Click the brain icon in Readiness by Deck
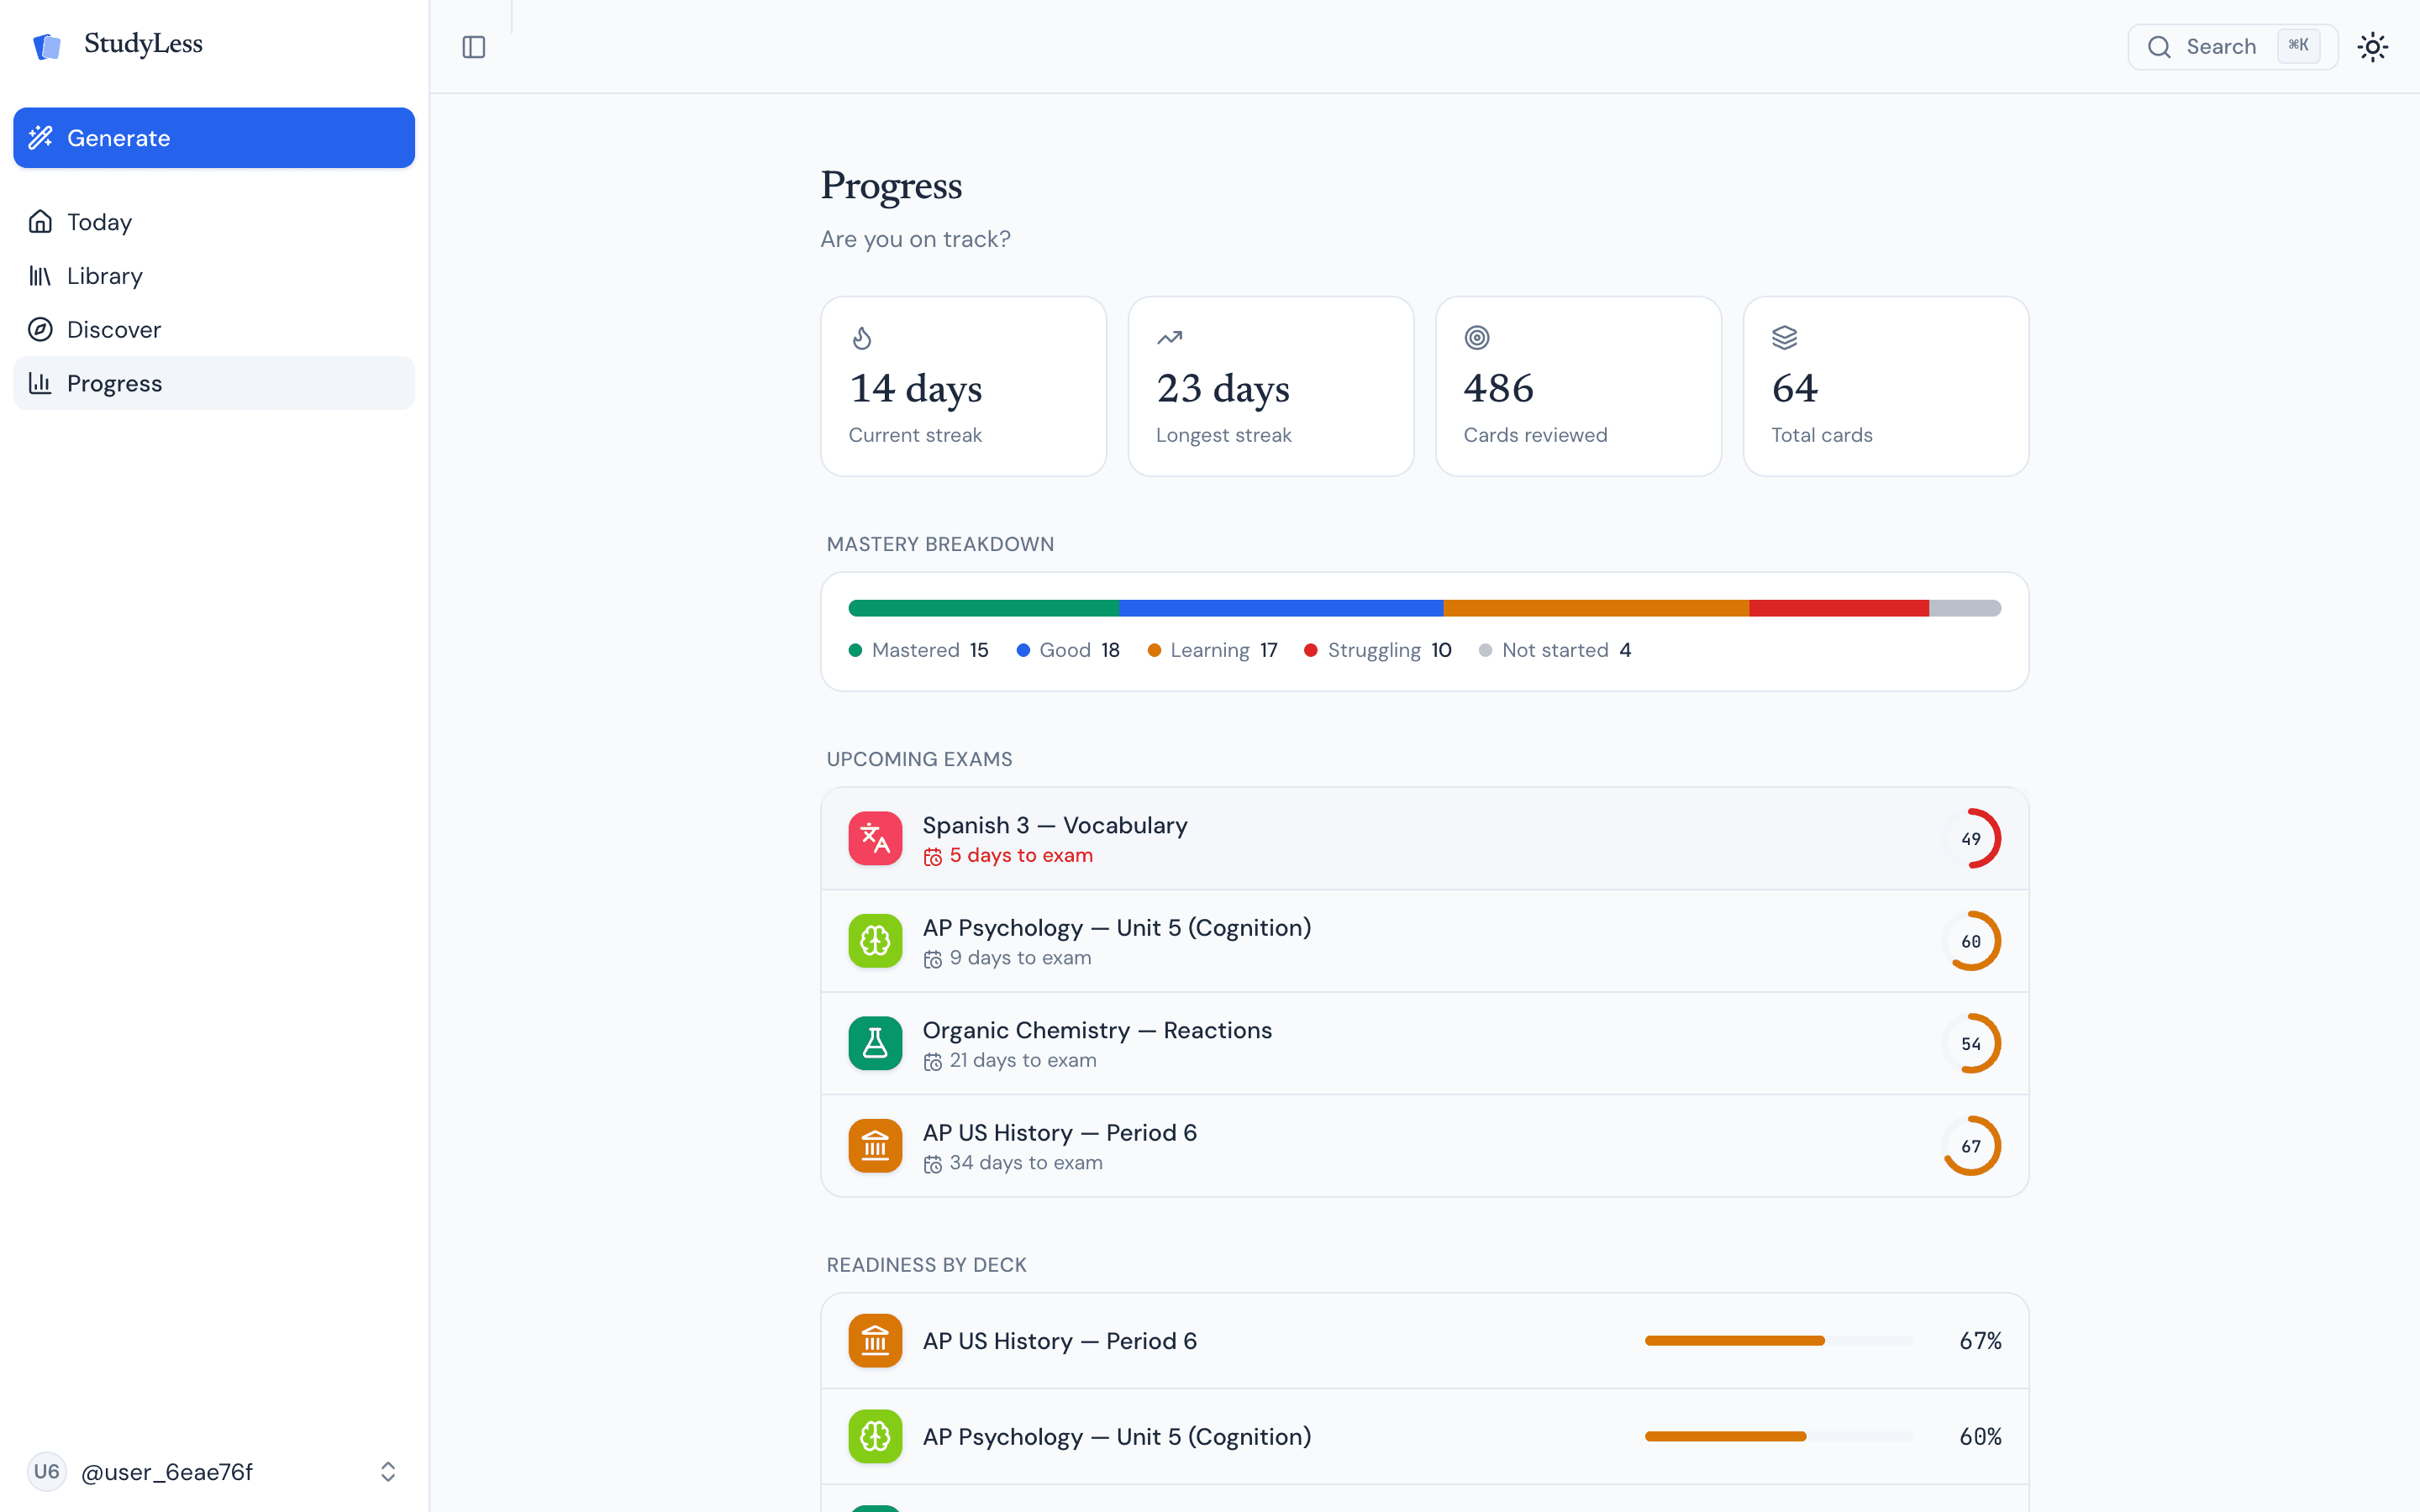2420x1512 pixels. coord(875,1437)
